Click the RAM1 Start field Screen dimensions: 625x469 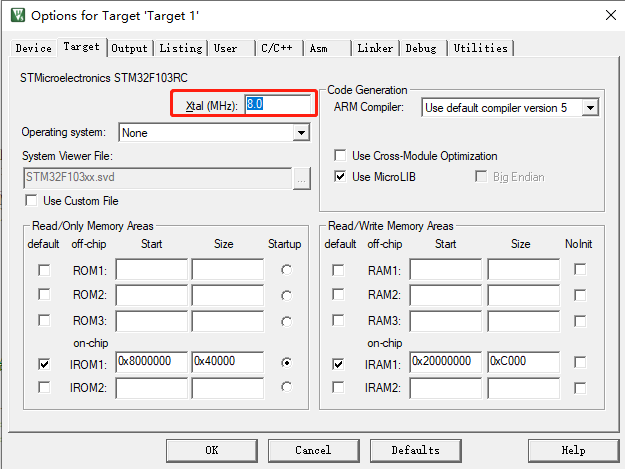[446, 270]
